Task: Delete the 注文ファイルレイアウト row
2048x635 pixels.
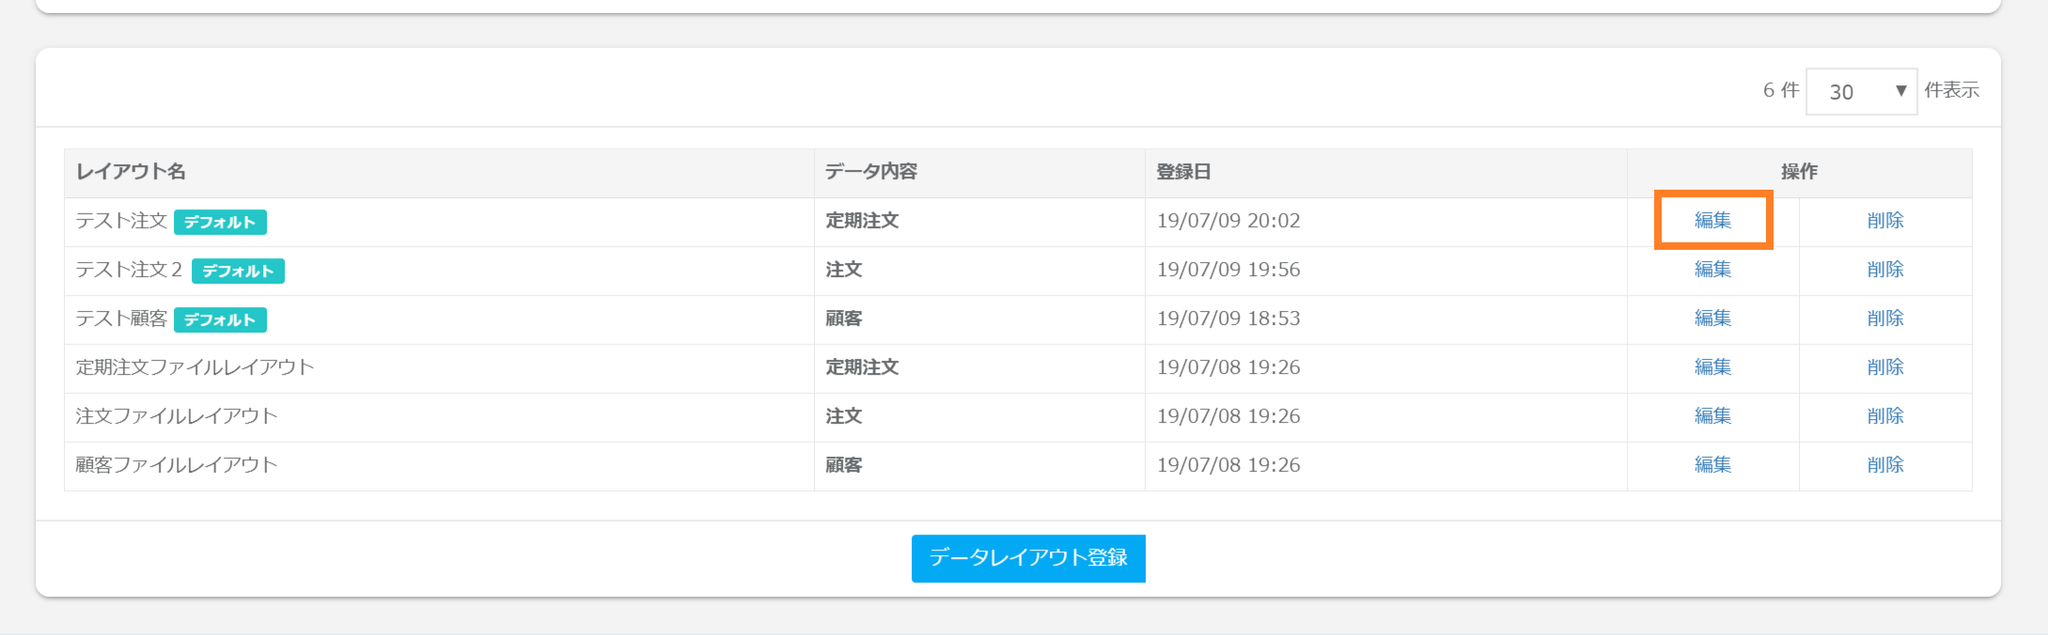Action: (1885, 417)
